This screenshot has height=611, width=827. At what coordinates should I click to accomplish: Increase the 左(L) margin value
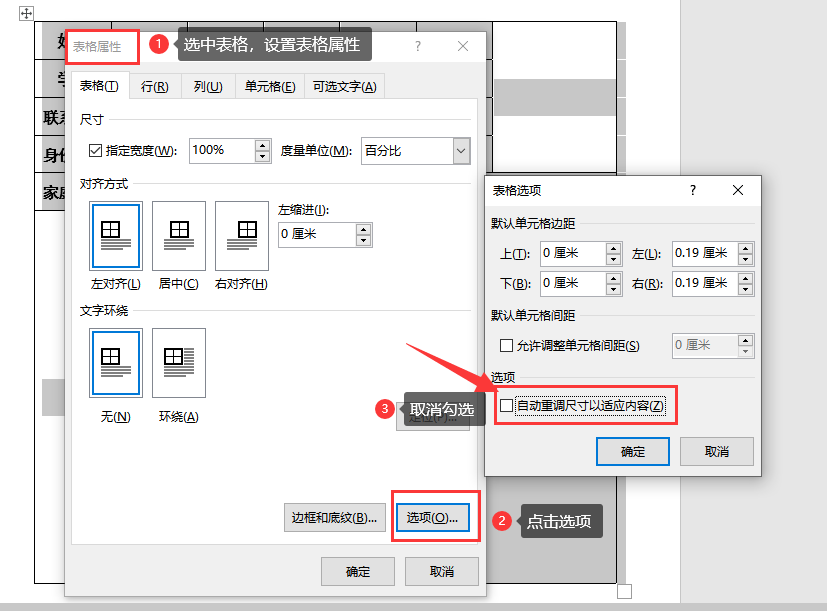point(745,249)
